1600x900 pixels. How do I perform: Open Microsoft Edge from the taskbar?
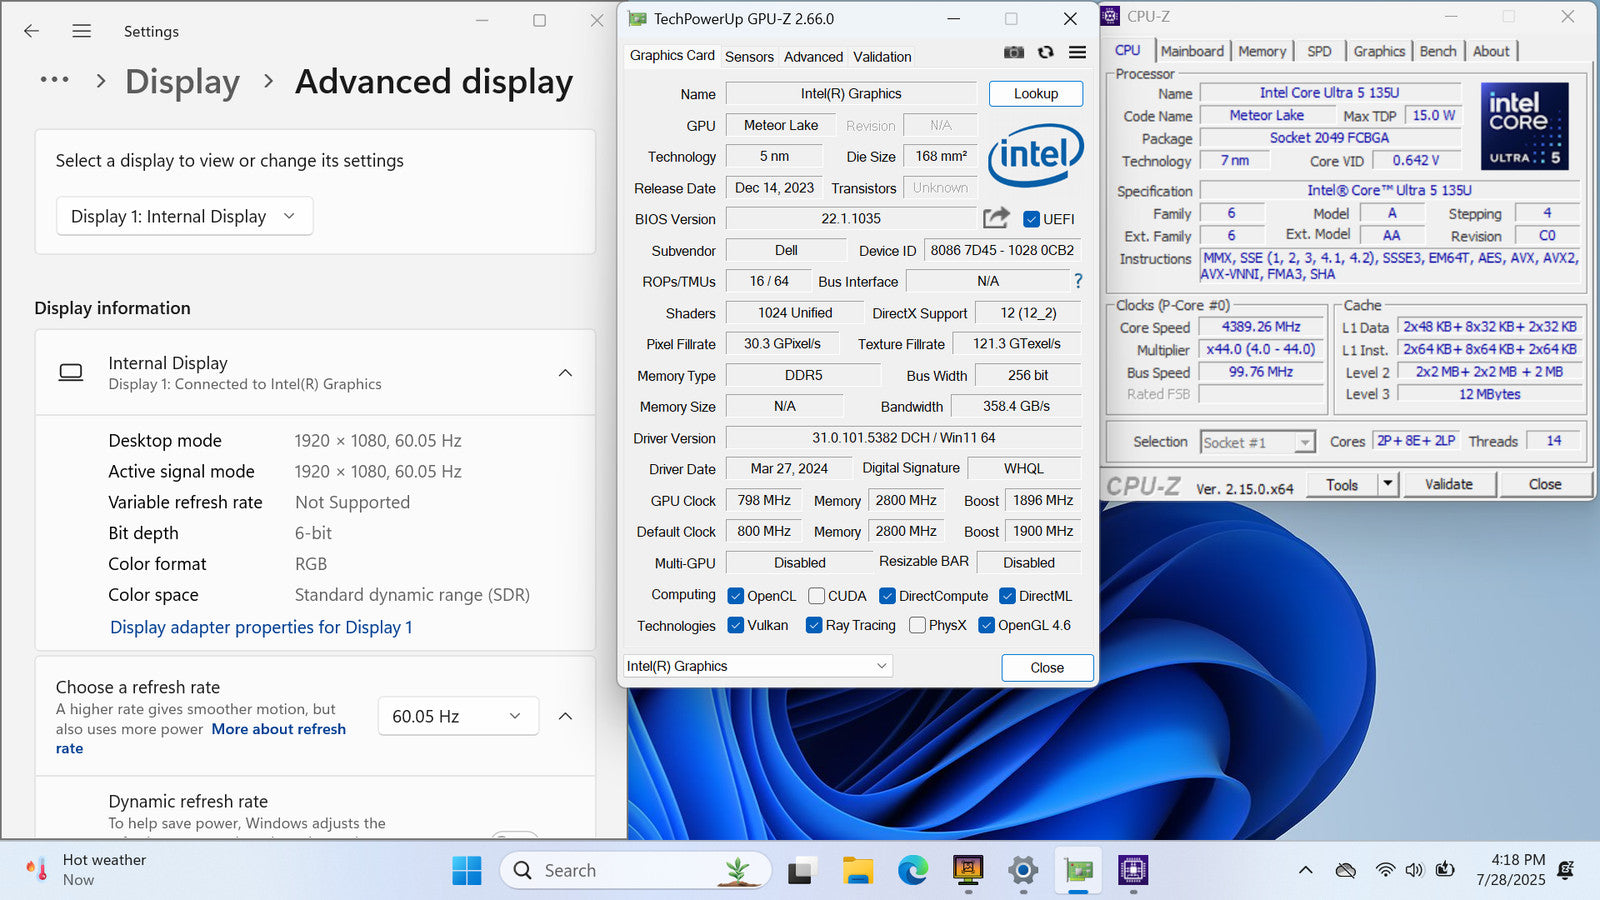point(912,871)
